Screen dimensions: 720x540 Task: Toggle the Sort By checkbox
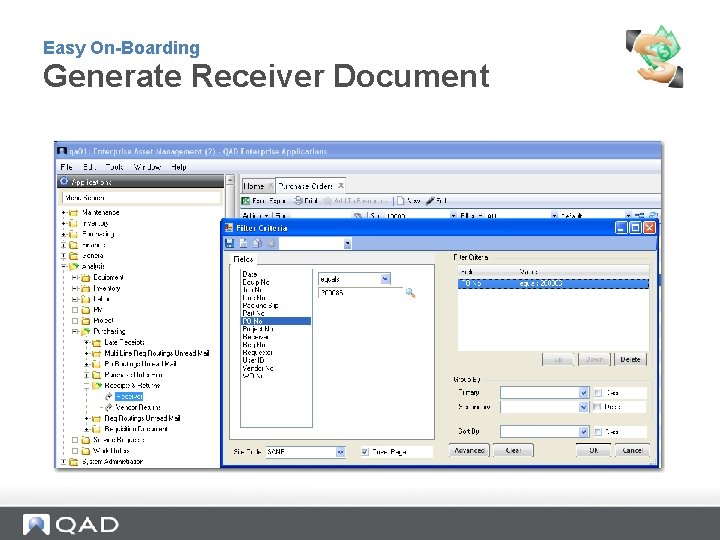(x=598, y=432)
